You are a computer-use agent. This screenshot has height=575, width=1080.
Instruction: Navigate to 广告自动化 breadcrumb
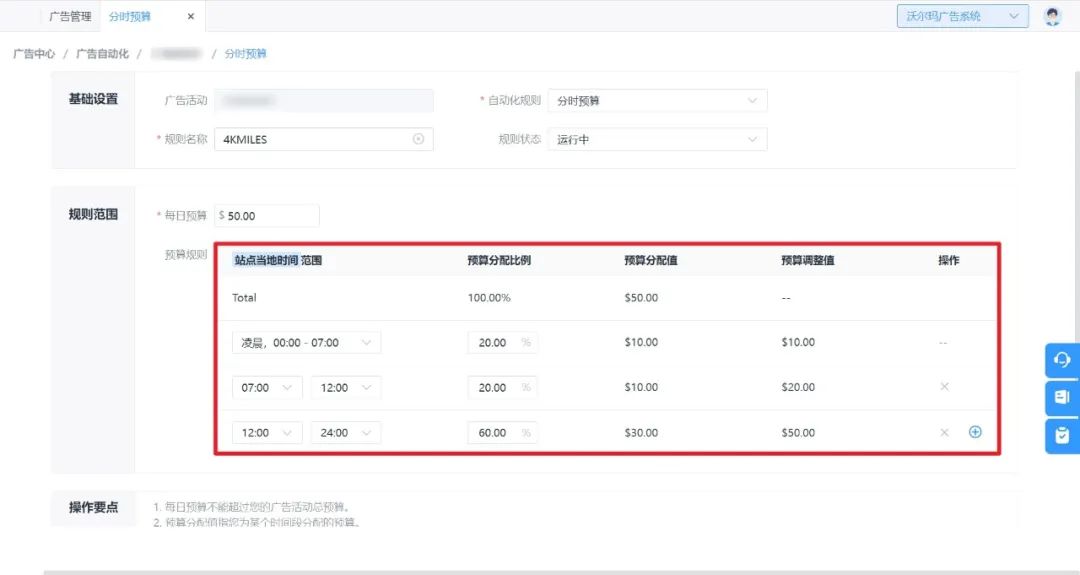click(x=102, y=54)
